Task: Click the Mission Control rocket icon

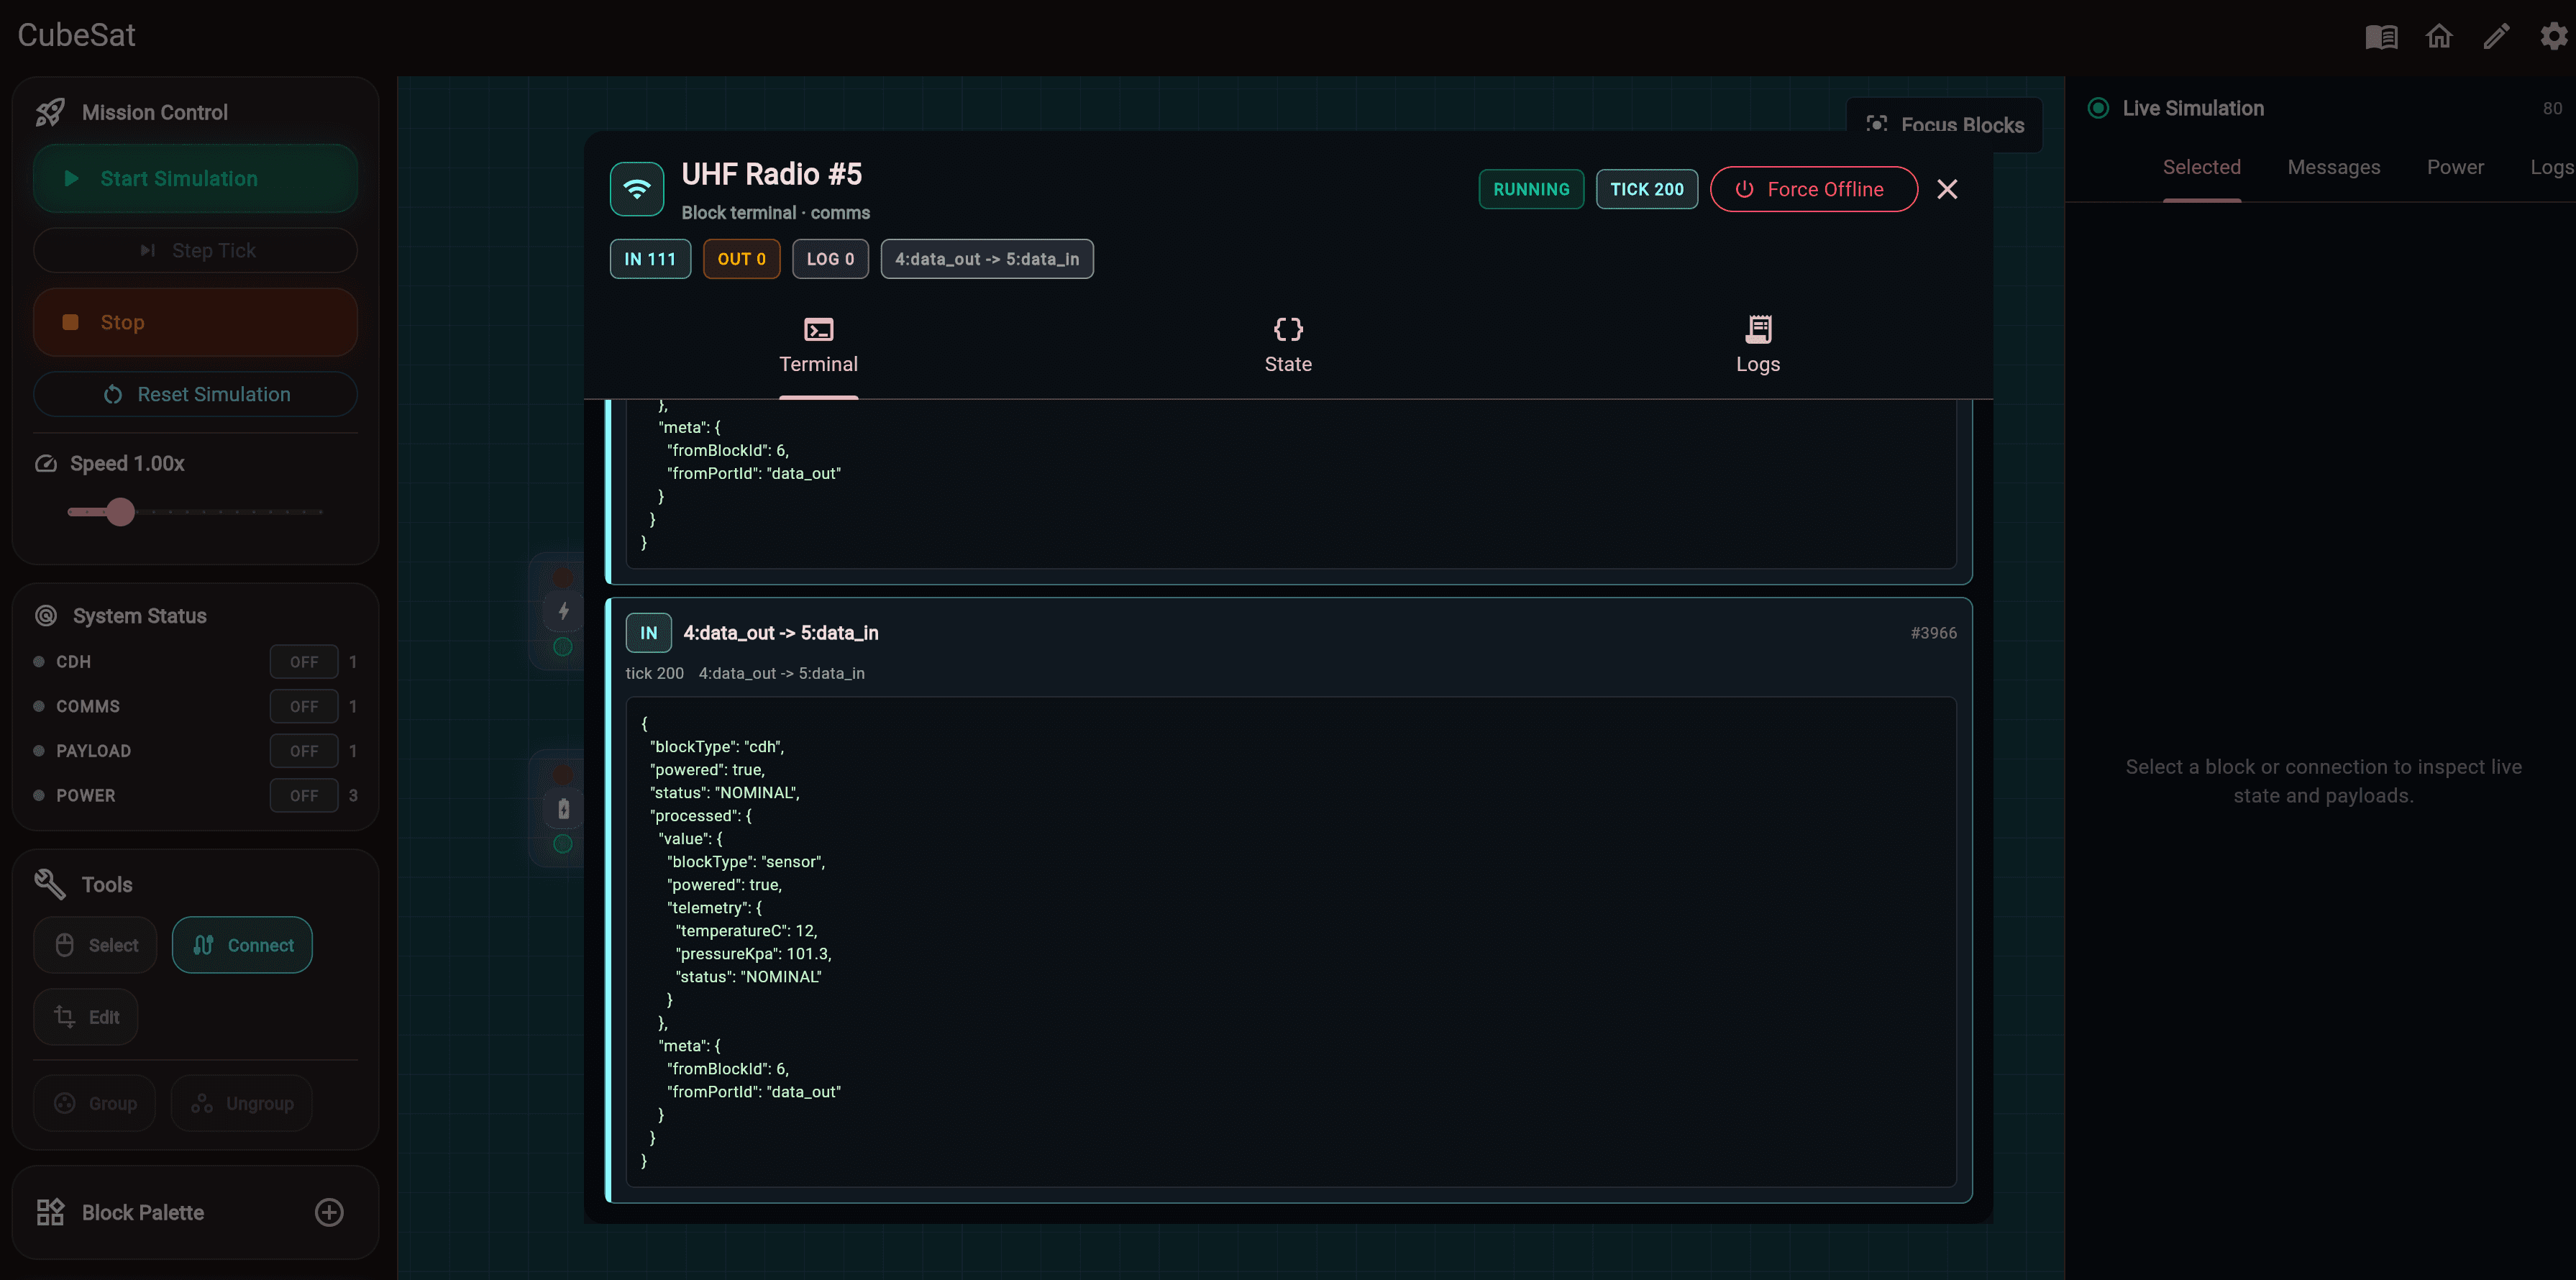Action: coord(50,112)
